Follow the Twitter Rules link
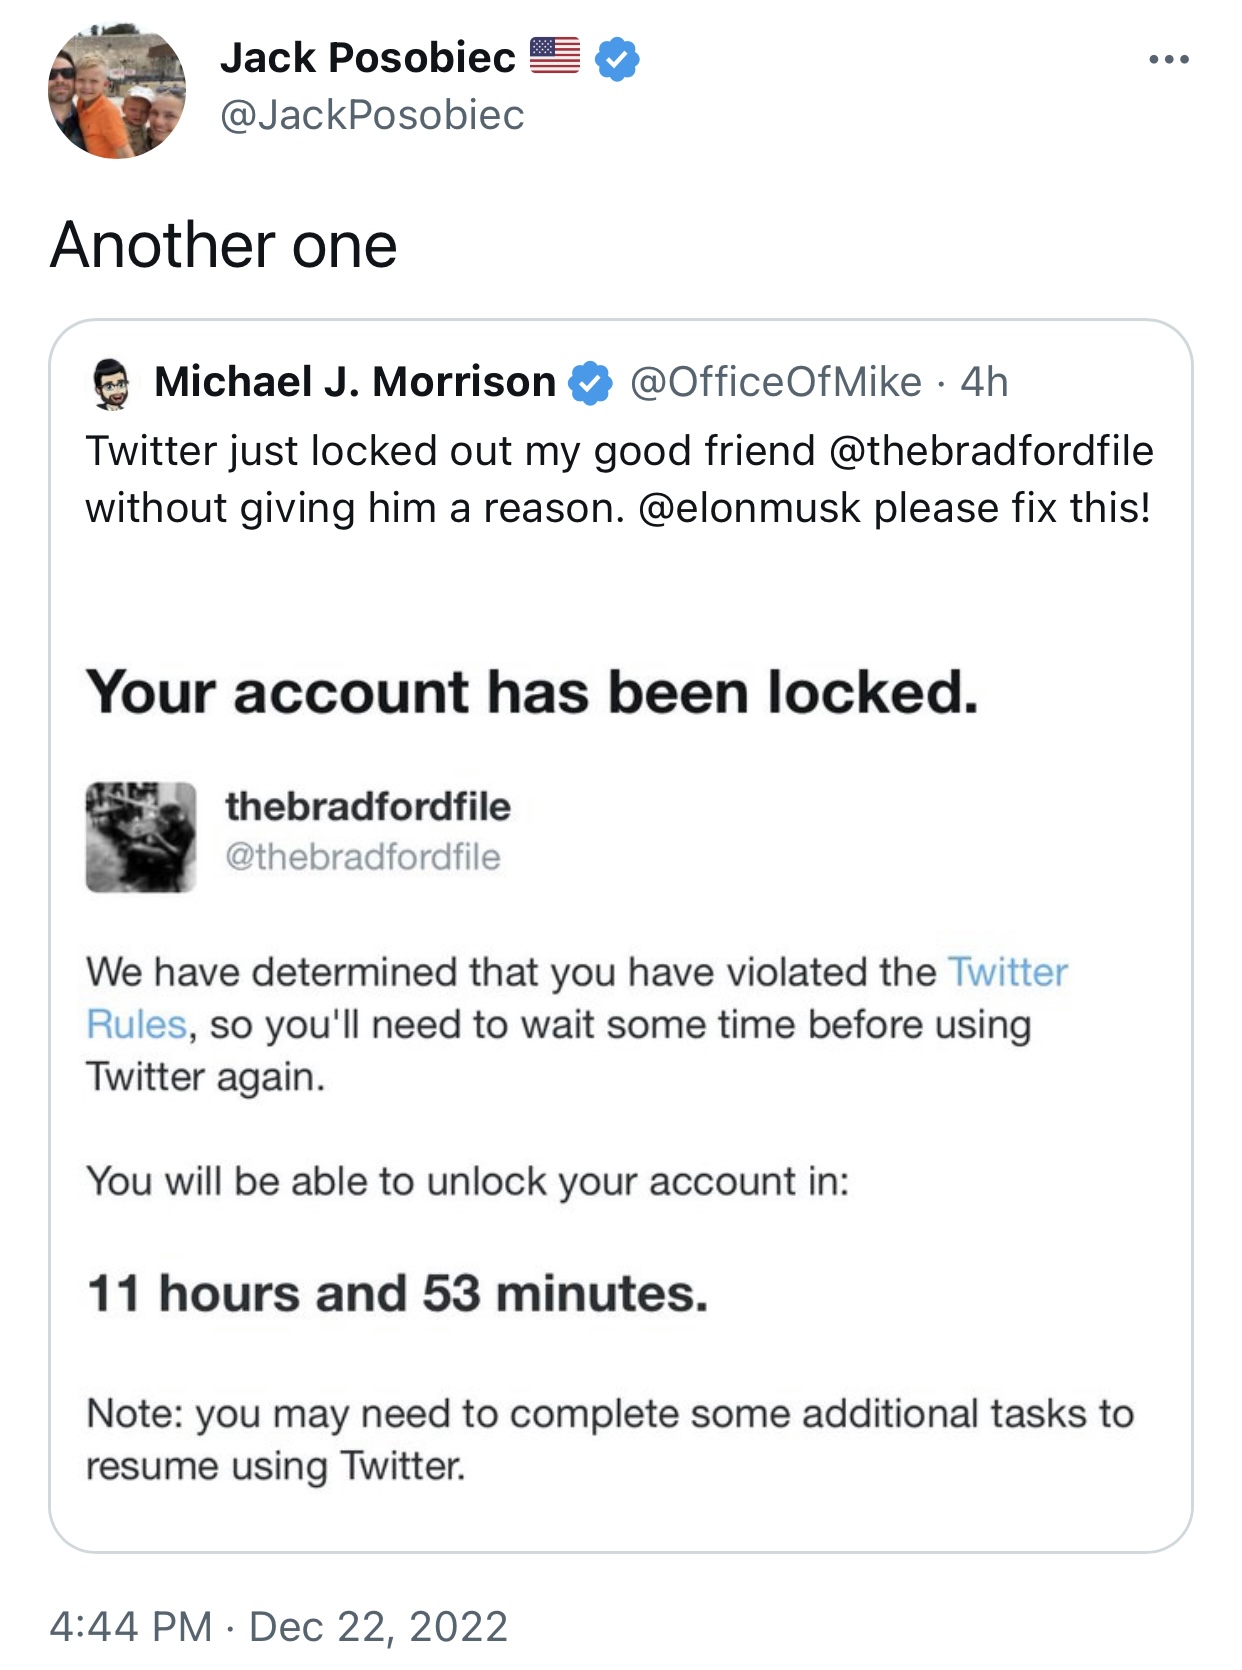 coord(577,998)
